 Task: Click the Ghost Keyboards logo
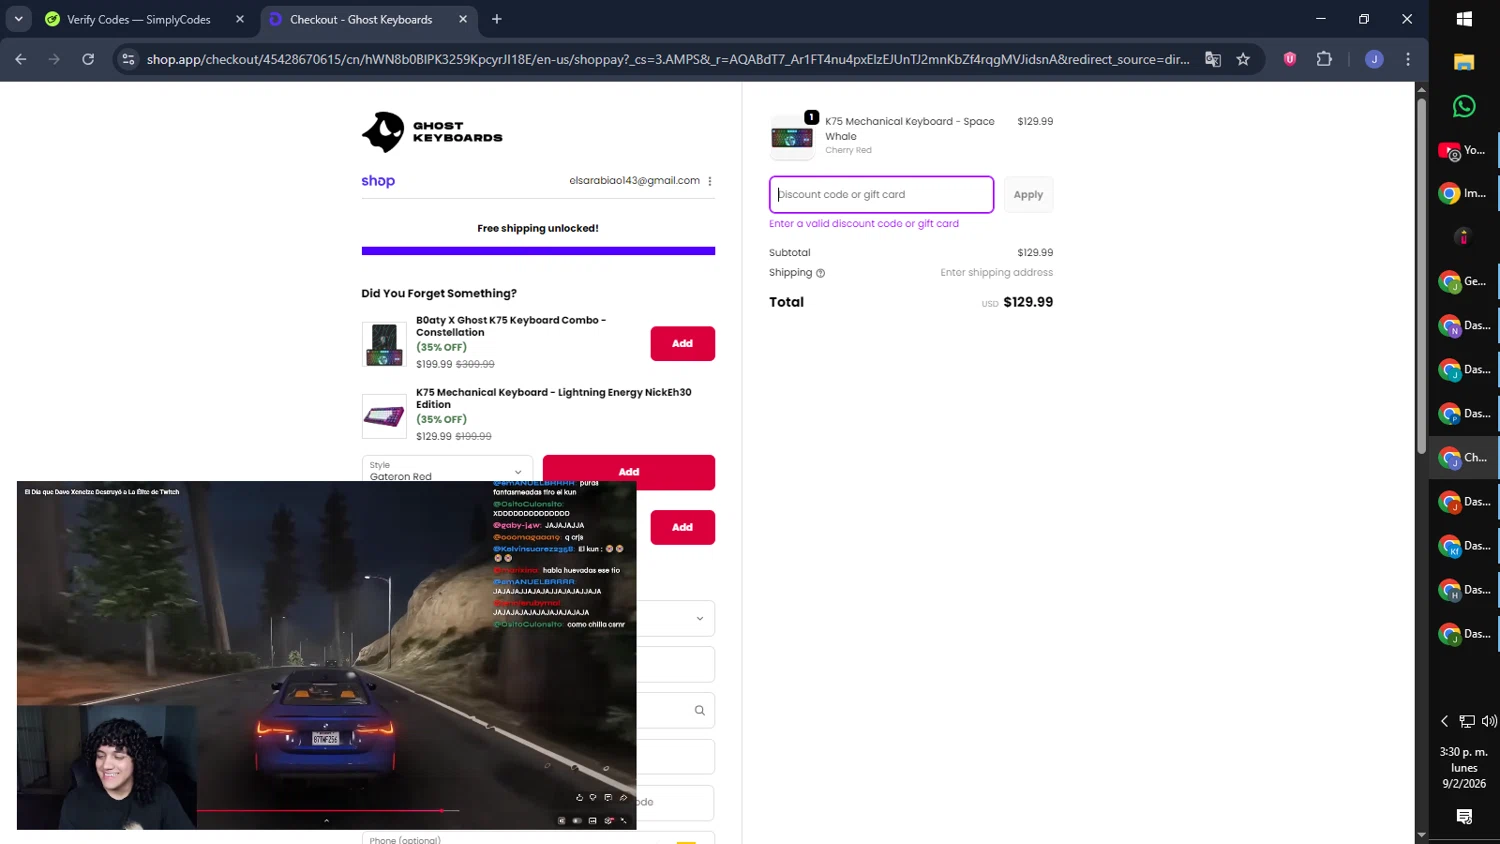(x=432, y=132)
